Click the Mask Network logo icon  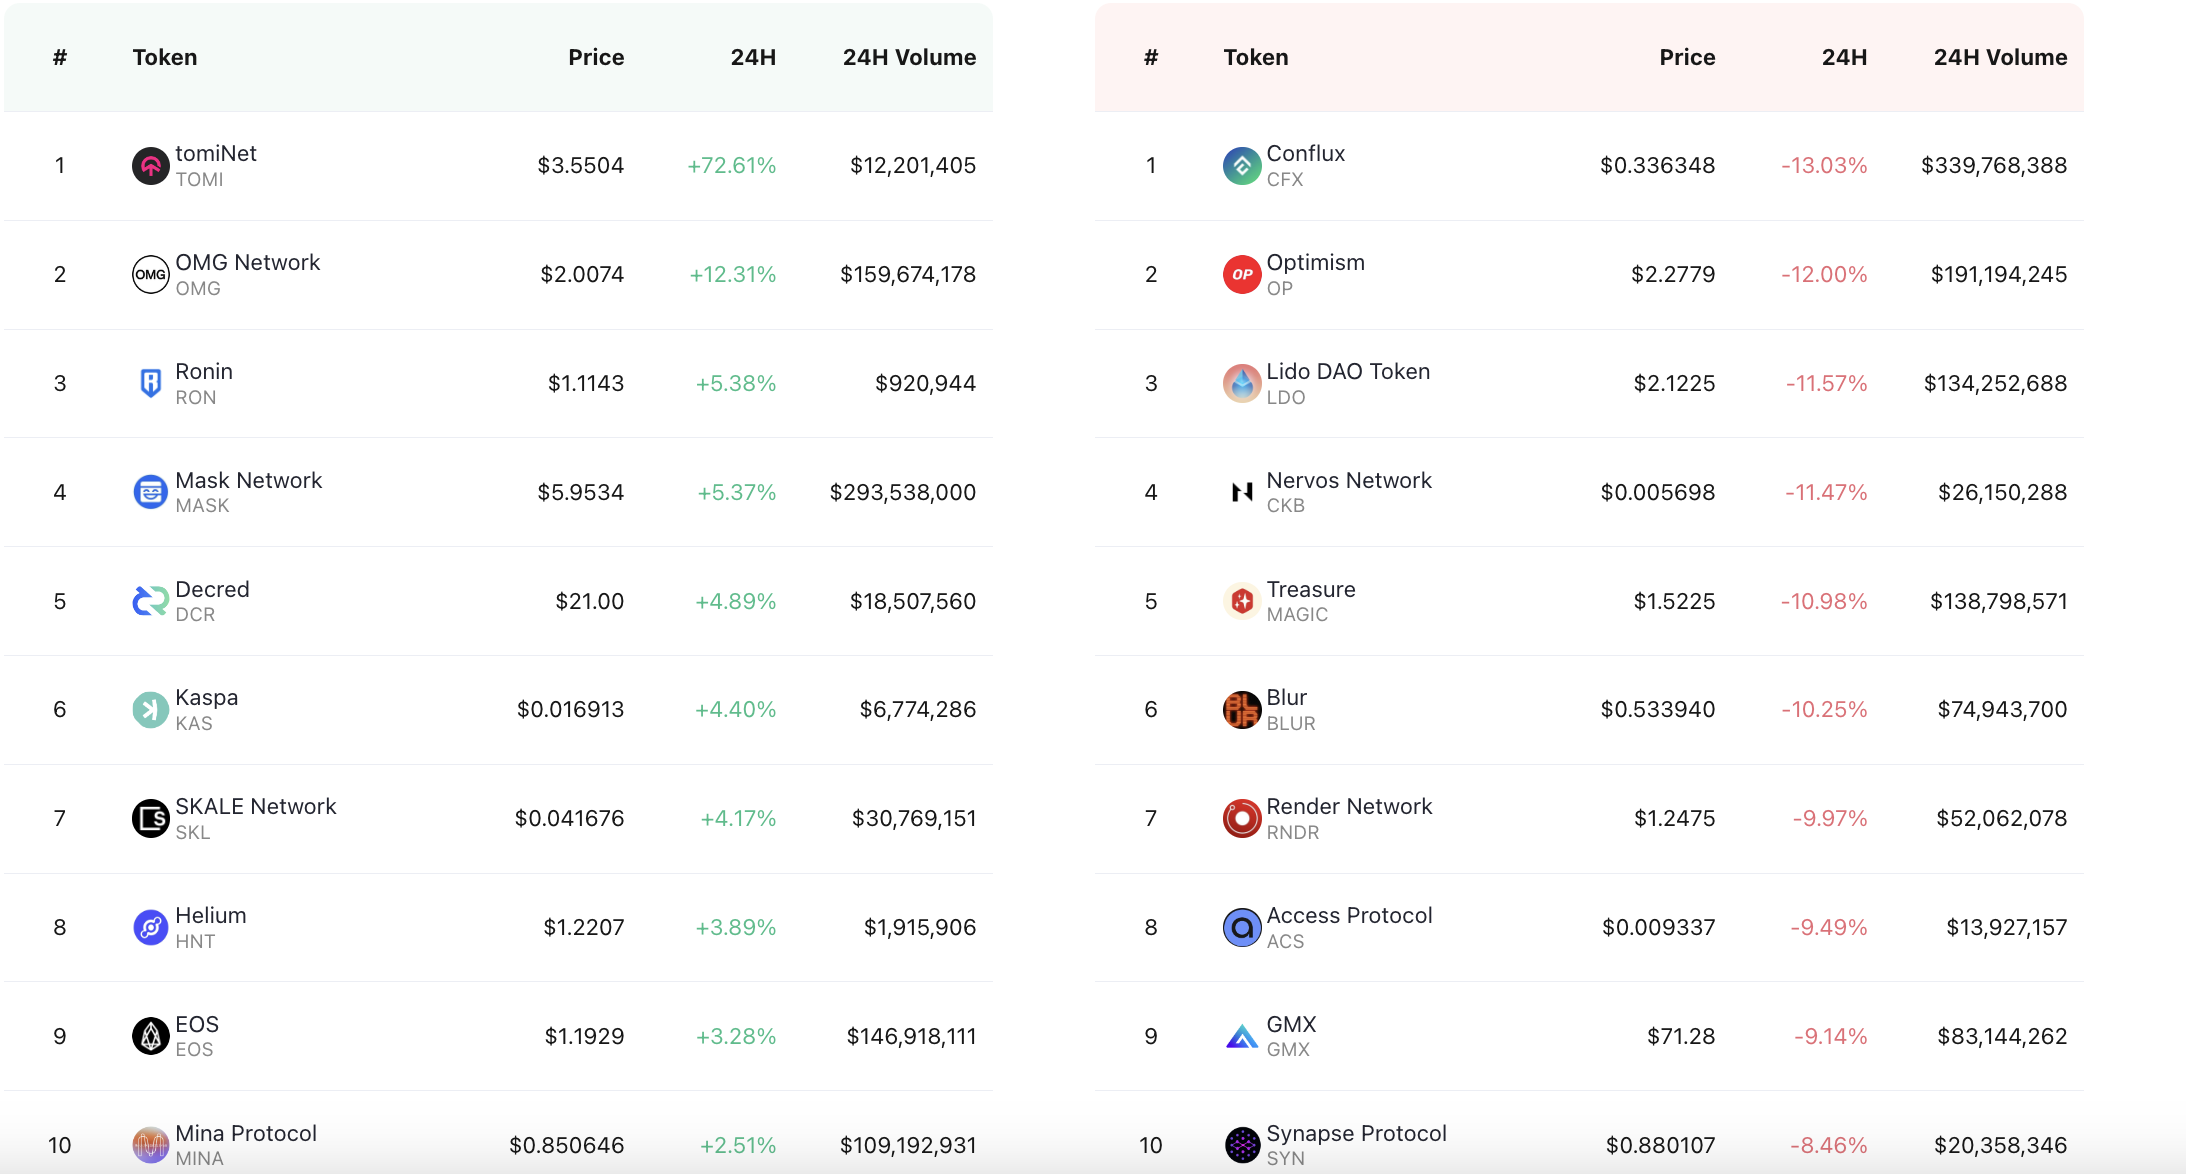click(x=150, y=492)
